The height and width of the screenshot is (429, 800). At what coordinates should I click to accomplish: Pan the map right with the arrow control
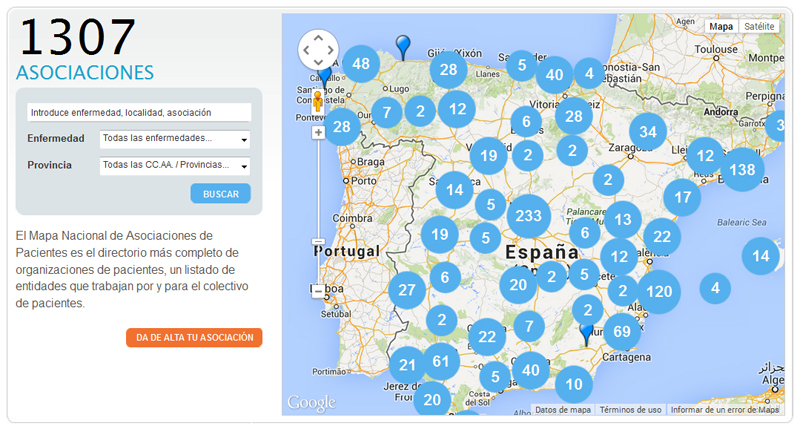(x=331, y=50)
